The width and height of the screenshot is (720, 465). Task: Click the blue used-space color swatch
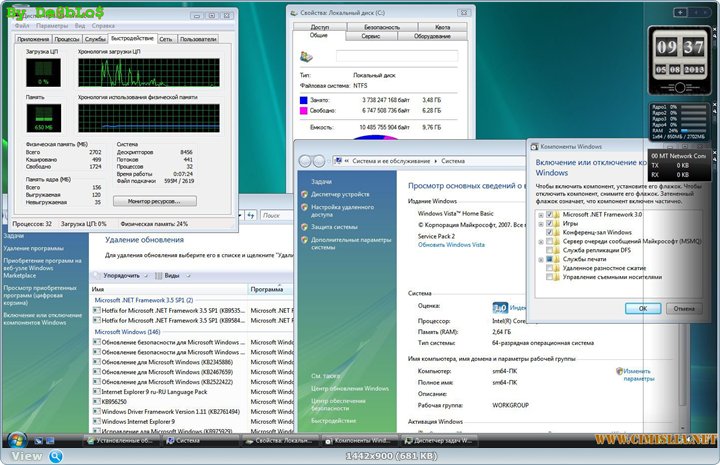point(304,100)
